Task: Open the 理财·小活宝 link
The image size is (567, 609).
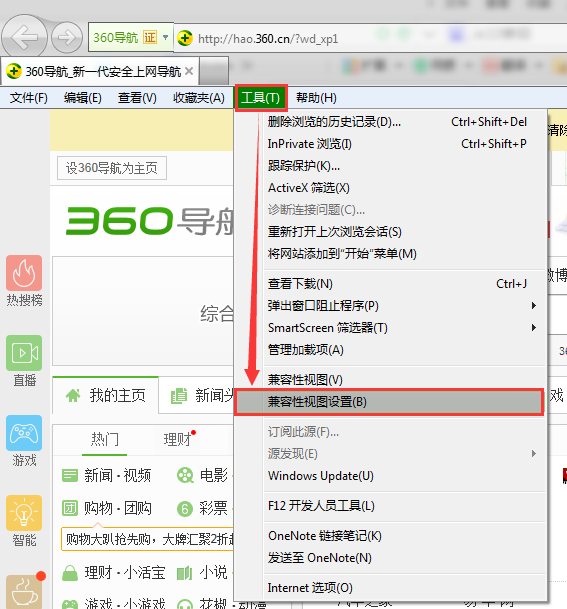Action: point(125,573)
